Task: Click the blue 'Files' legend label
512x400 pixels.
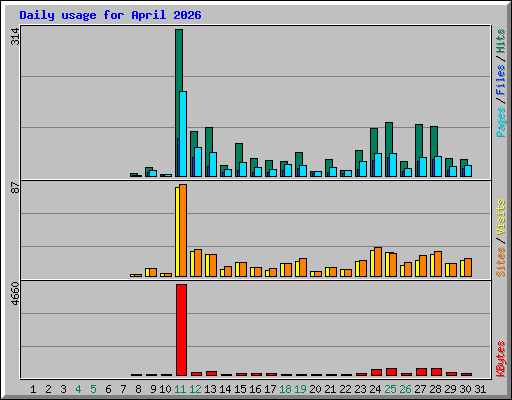Action: [500, 80]
